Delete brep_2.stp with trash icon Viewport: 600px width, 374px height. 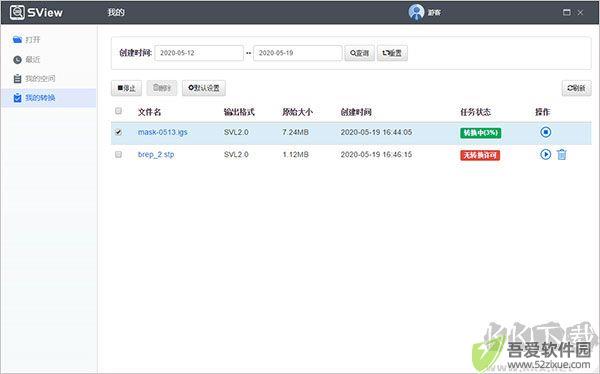point(561,154)
